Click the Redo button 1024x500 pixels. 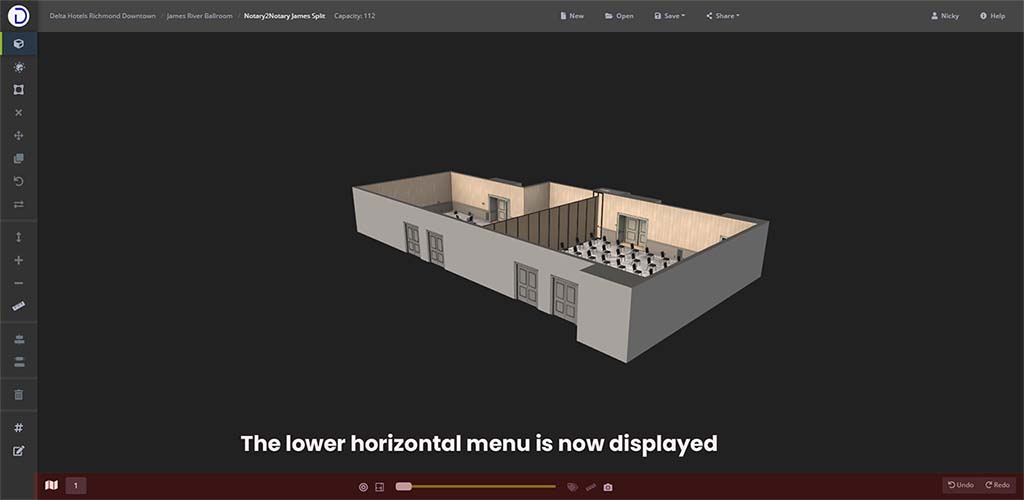(x=998, y=485)
